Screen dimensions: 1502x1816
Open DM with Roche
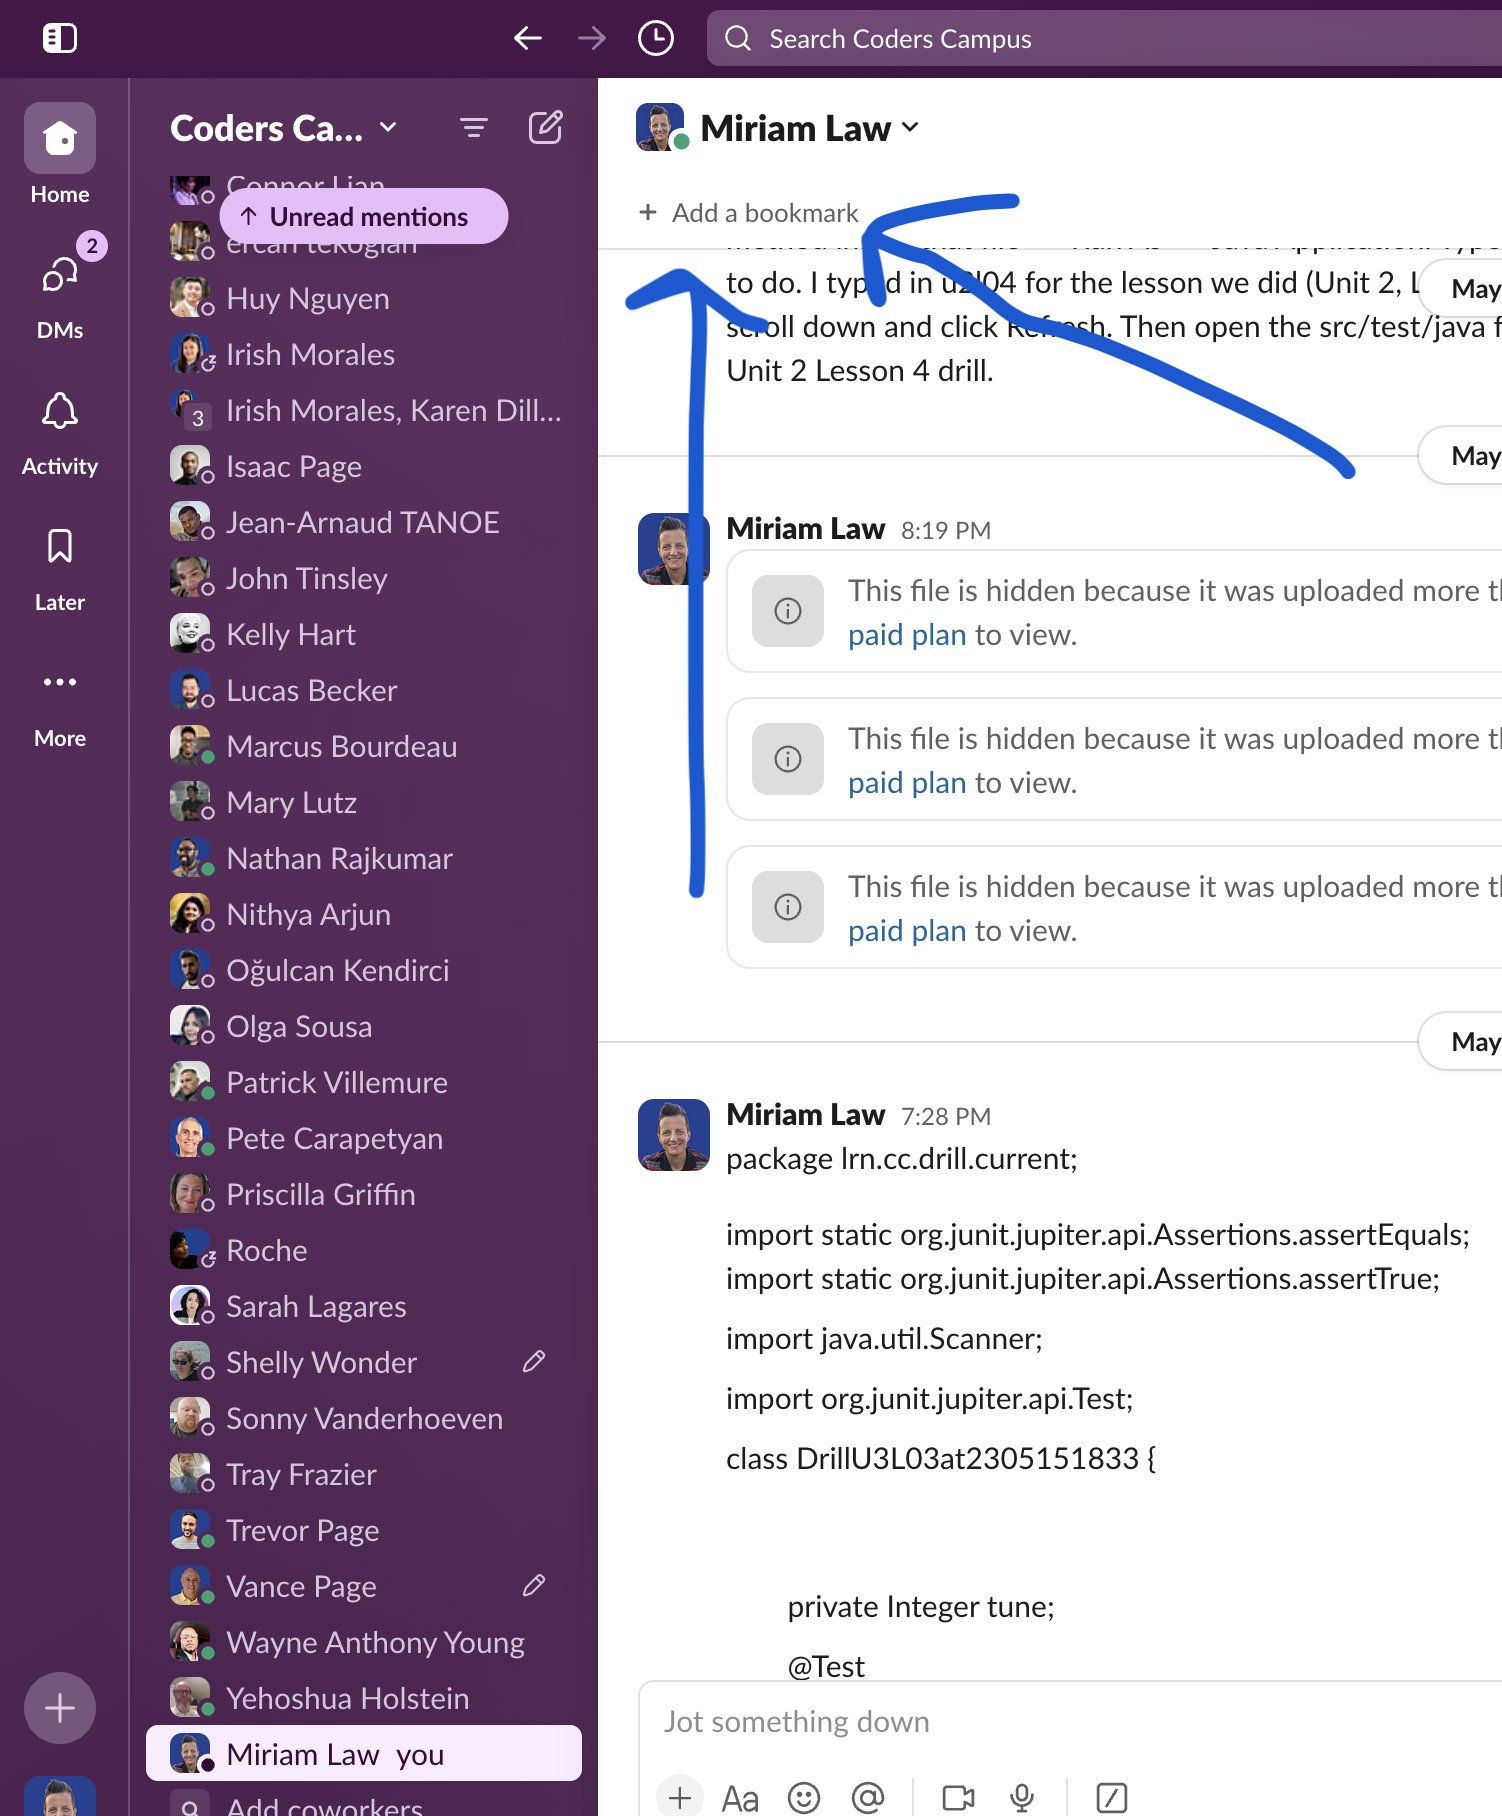pyautogui.click(x=364, y=1250)
